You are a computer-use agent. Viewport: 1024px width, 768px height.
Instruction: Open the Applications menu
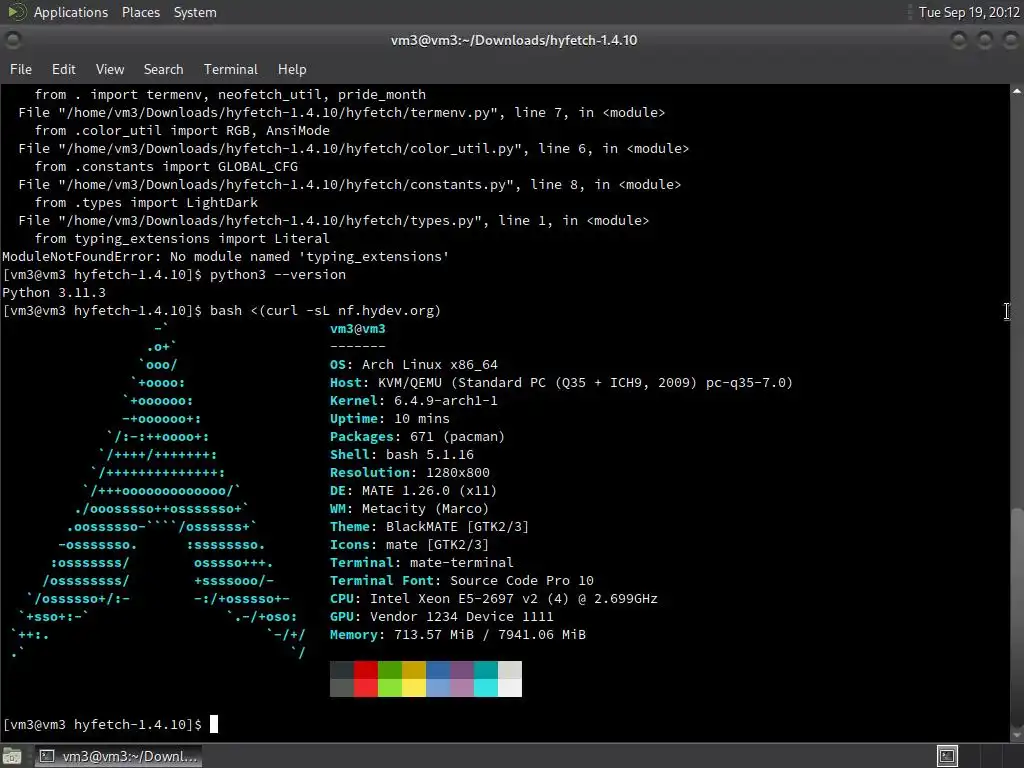(71, 12)
